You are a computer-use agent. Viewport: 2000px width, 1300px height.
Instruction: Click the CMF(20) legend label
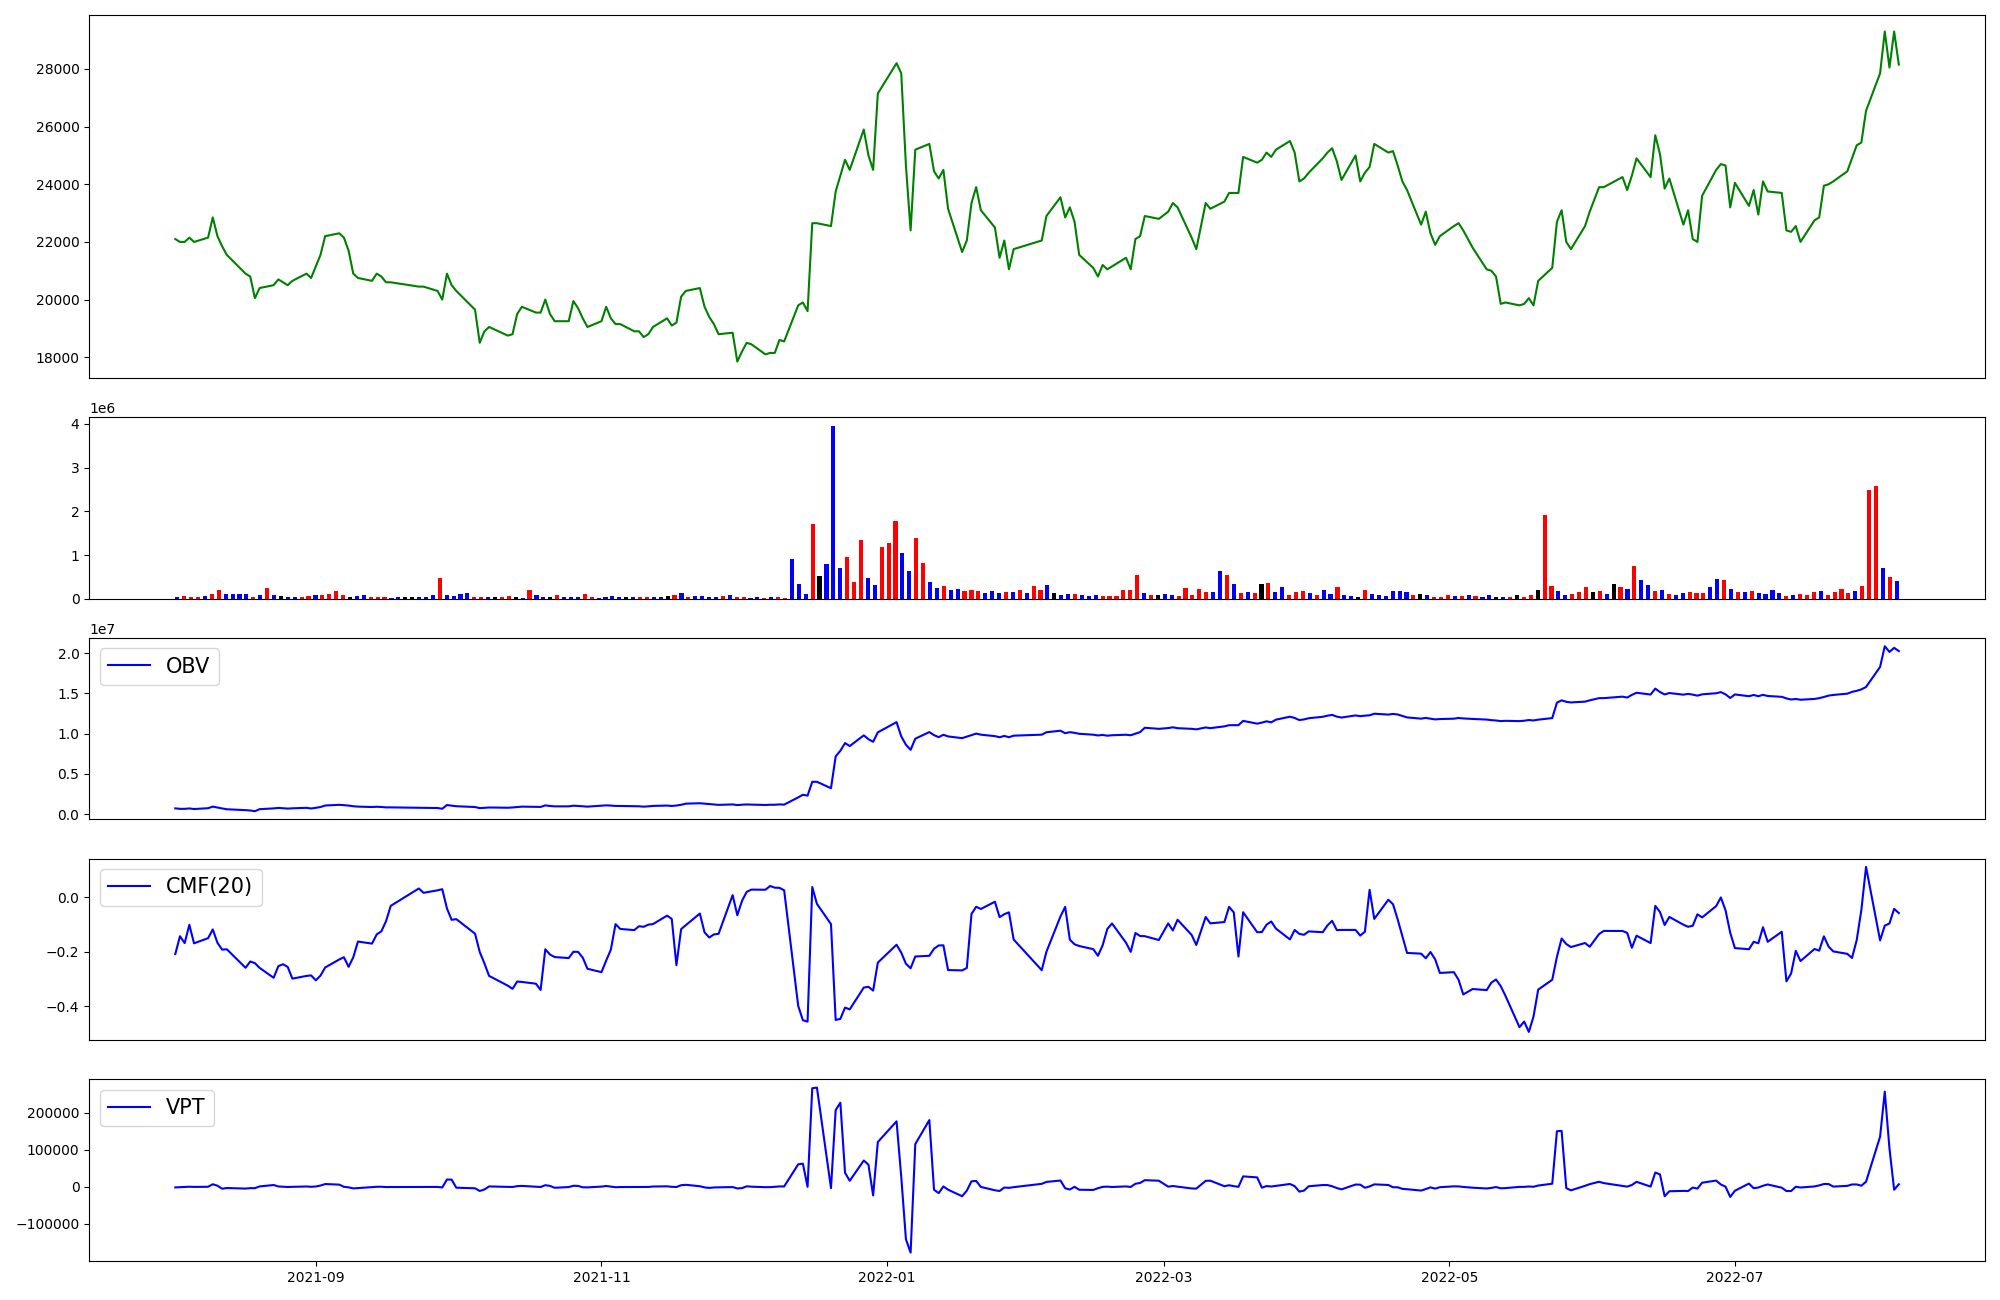pyautogui.click(x=208, y=887)
